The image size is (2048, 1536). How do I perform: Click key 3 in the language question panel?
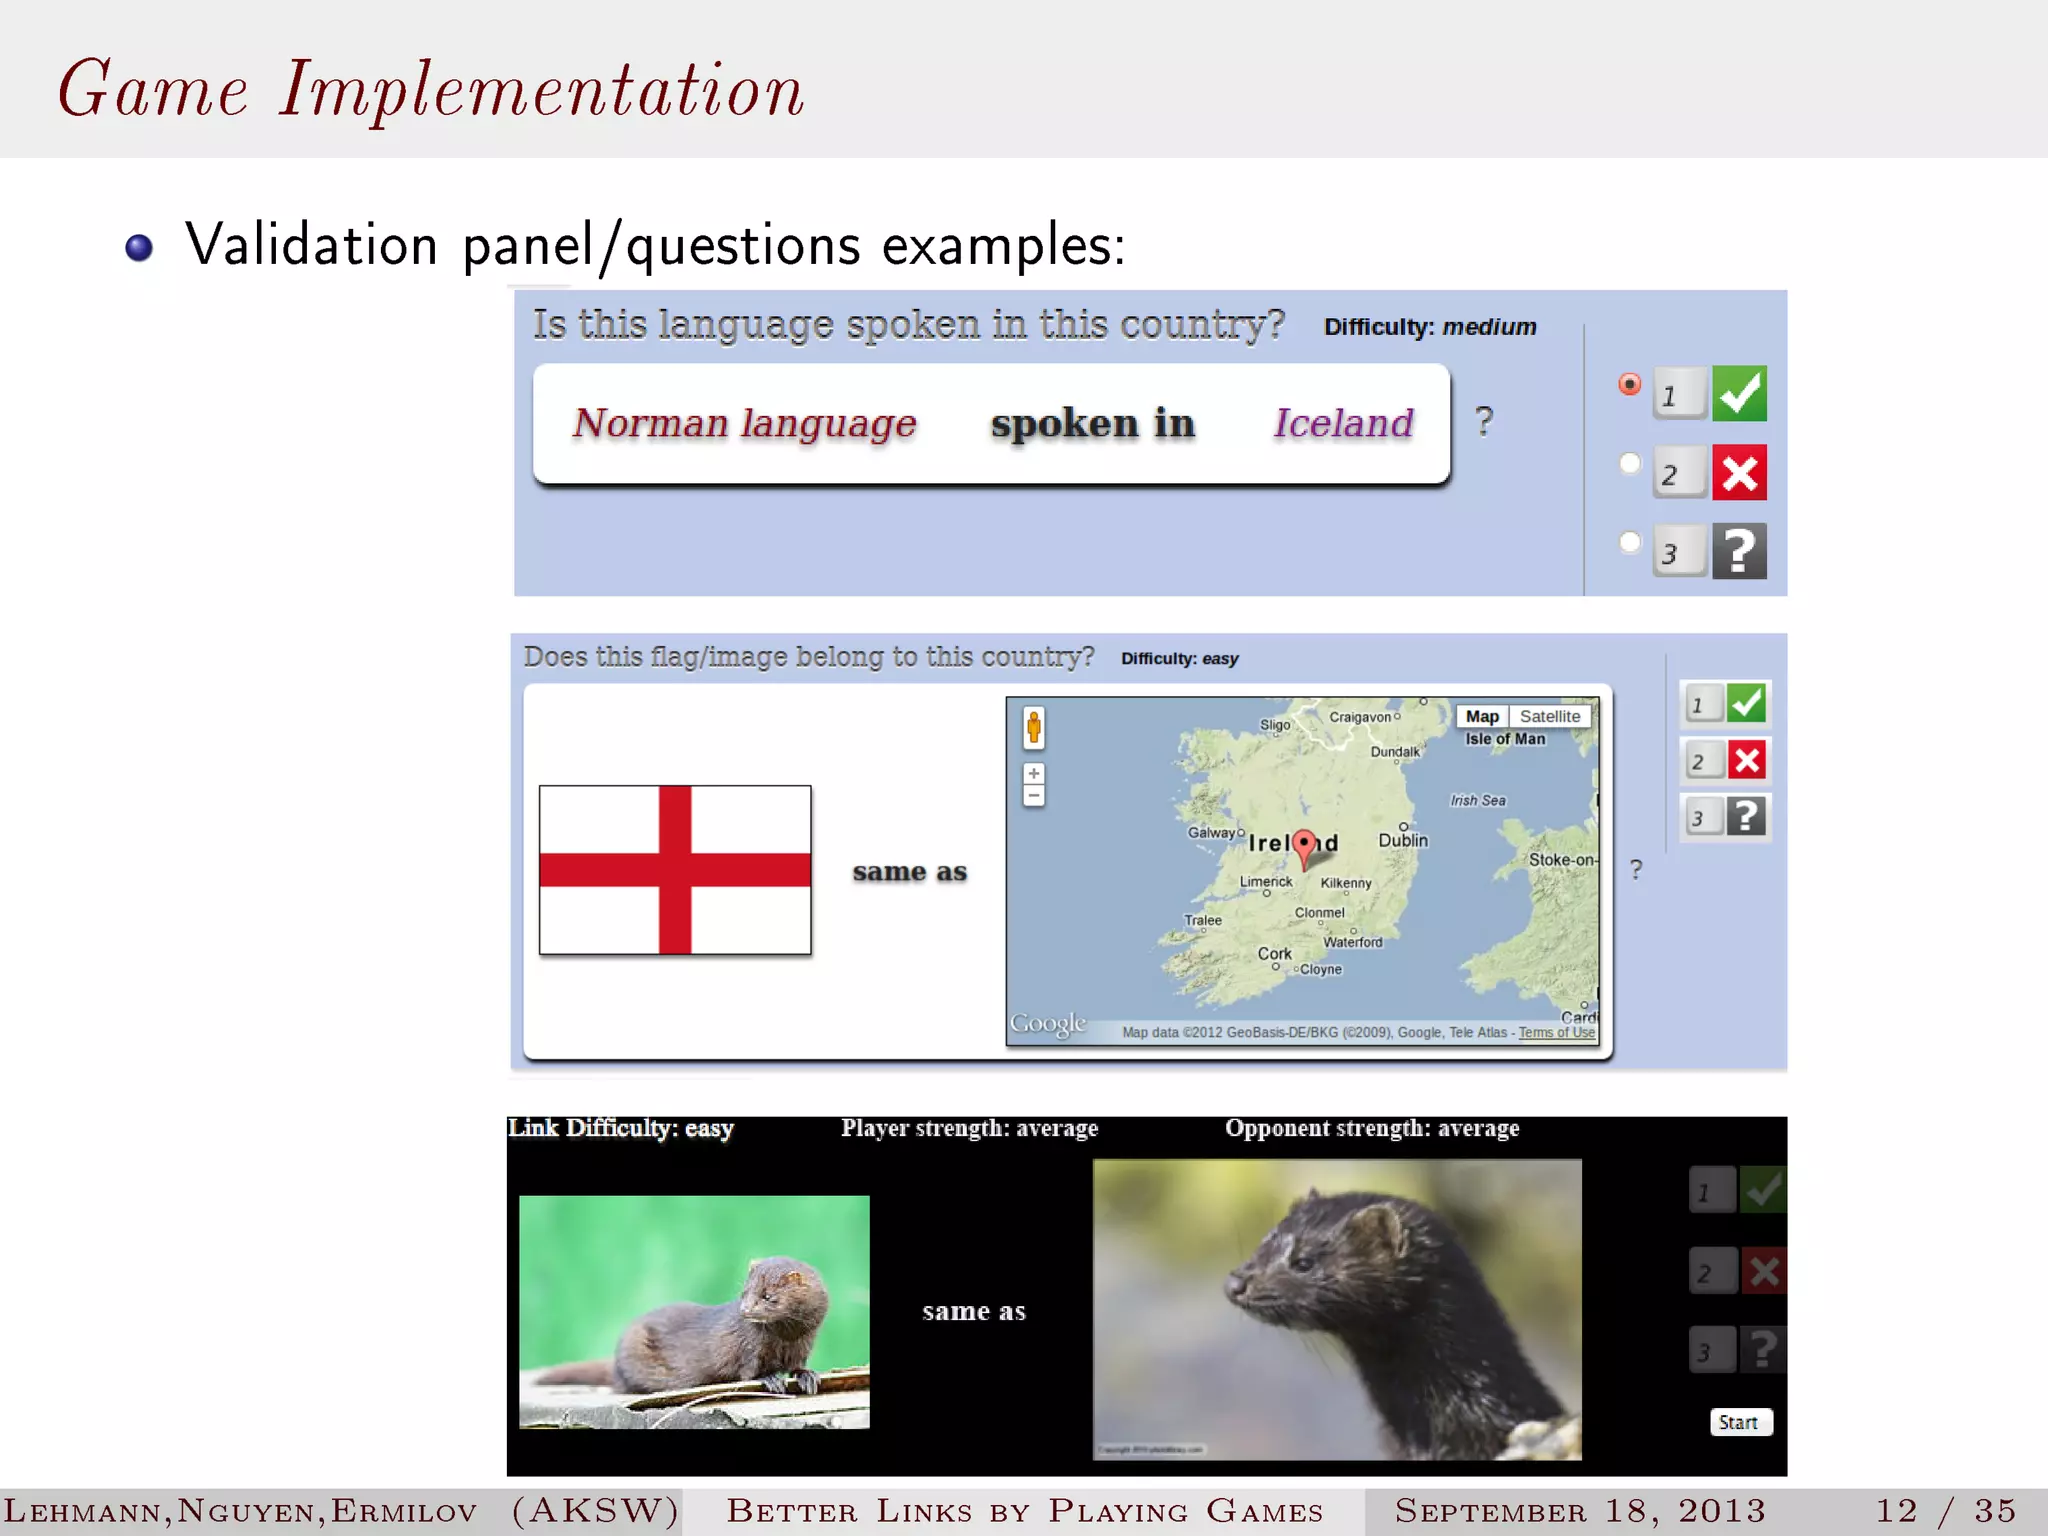pyautogui.click(x=1679, y=552)
